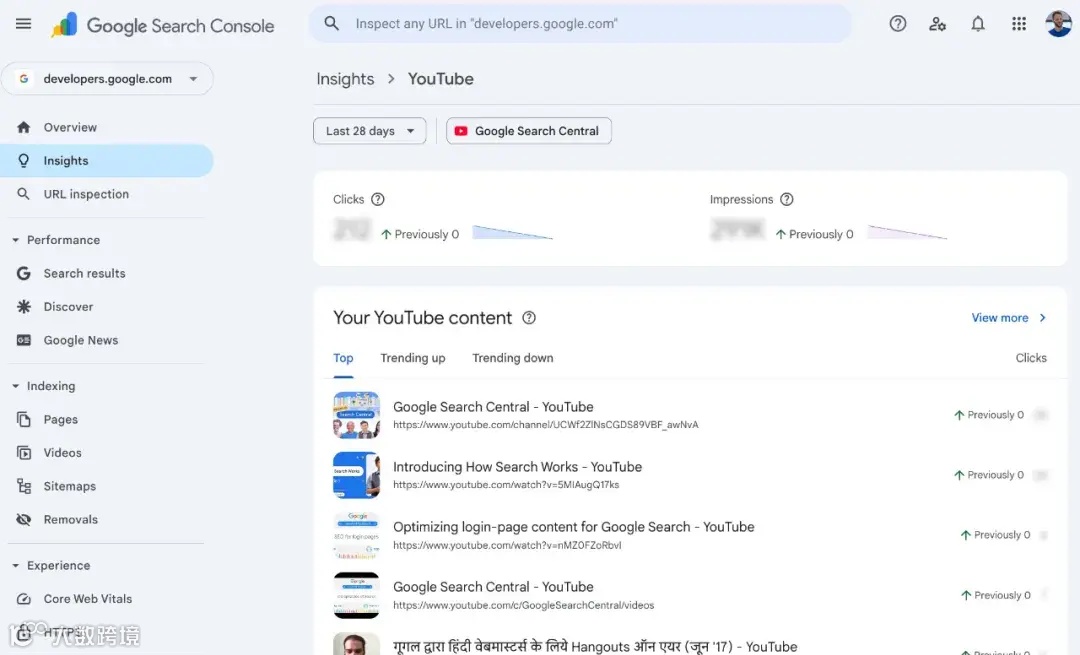Navigate to Insights breadcrumb
1080x655 pixels.
(x=345, y=79)
